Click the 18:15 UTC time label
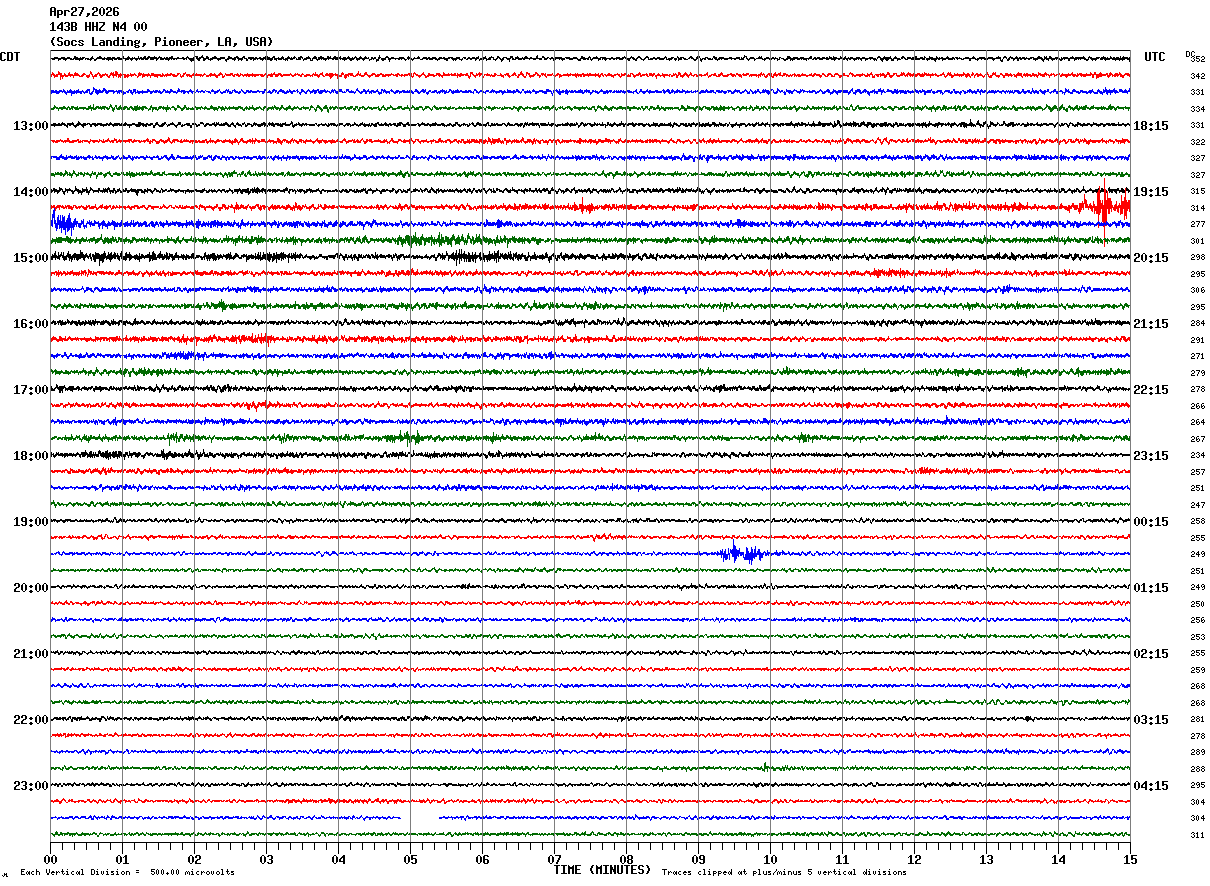This screenshot has width=1210, height=886. pos(1151,126)
